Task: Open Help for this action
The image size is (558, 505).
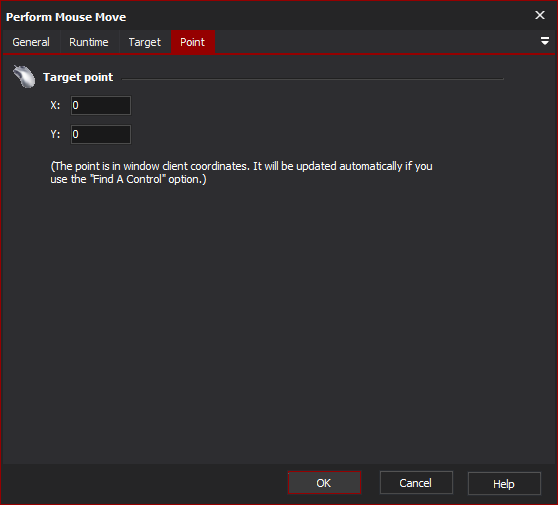Action: click(x=504, y=483)
